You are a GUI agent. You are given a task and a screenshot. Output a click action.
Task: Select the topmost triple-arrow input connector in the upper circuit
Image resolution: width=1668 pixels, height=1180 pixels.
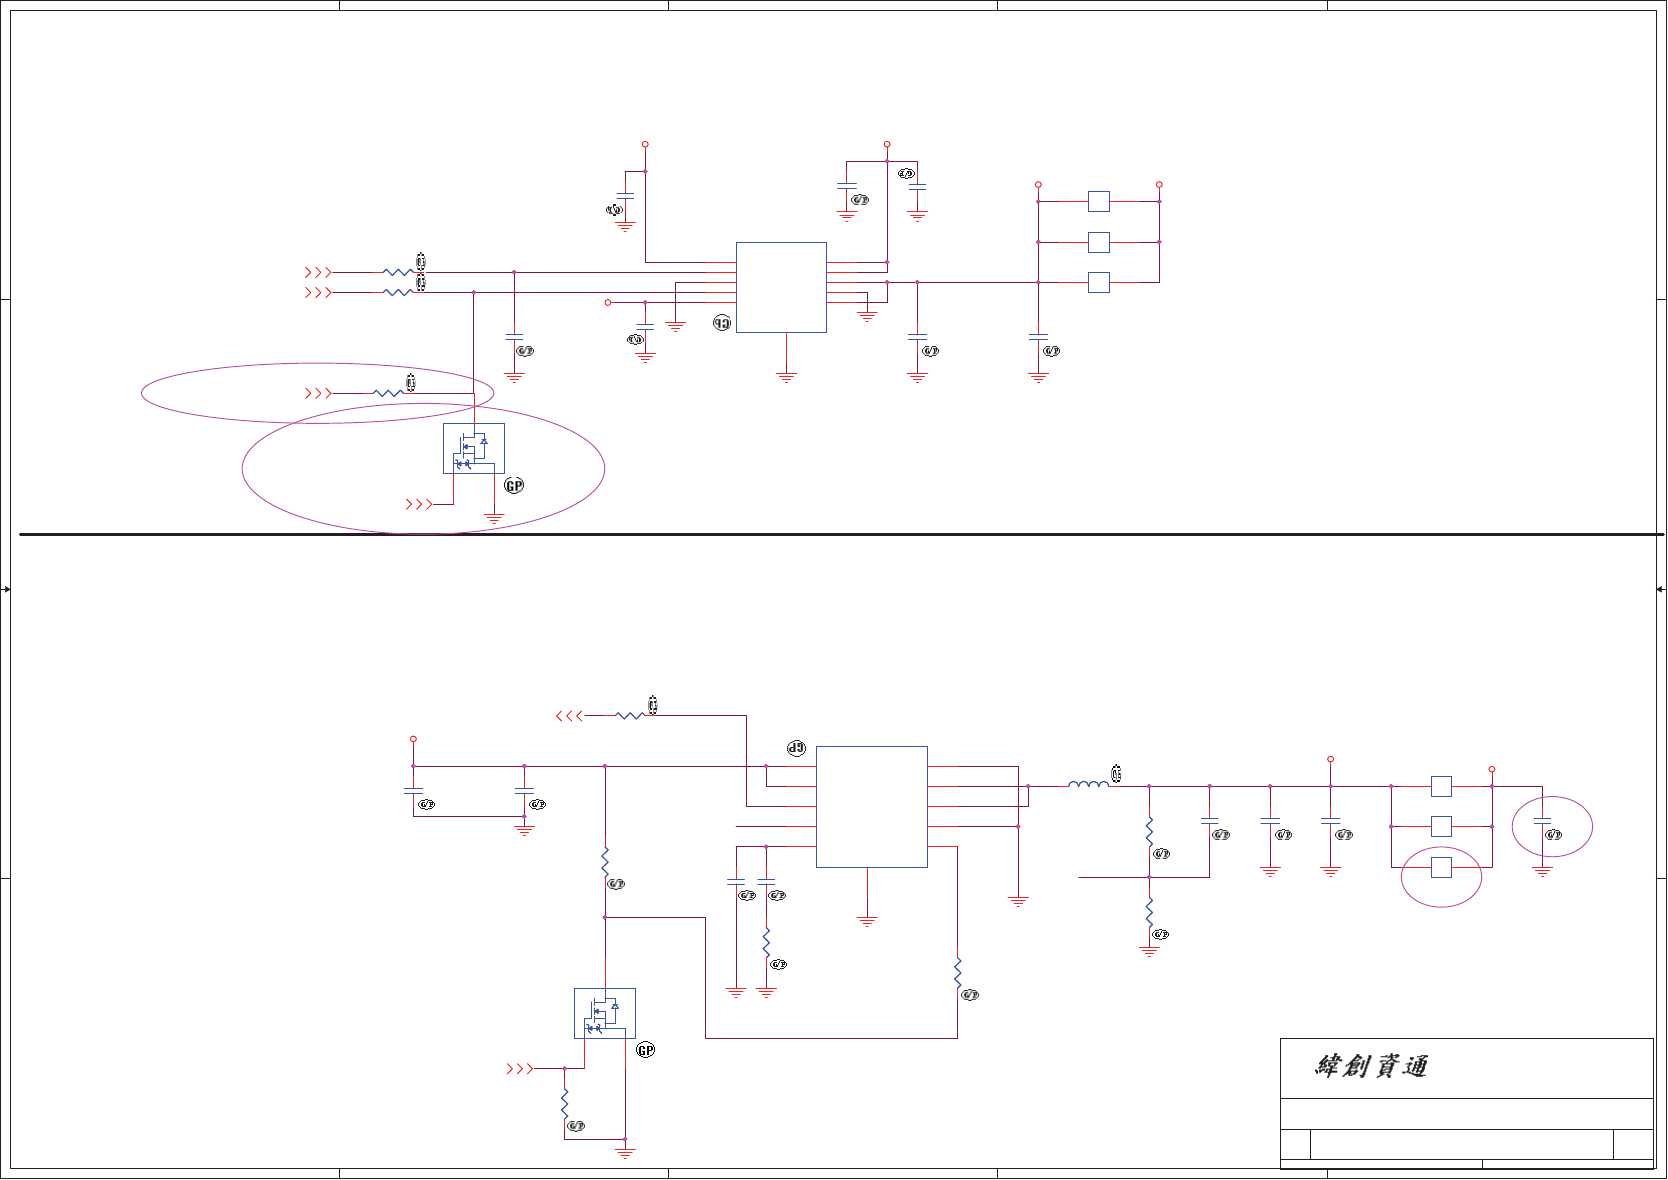click(319, 272)
